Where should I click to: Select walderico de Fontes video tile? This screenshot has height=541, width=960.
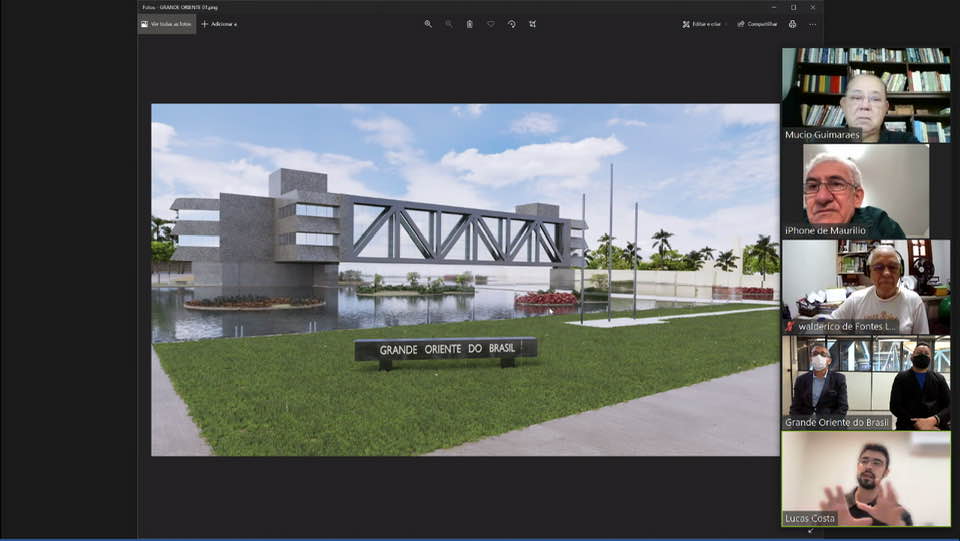pos(866,287)
